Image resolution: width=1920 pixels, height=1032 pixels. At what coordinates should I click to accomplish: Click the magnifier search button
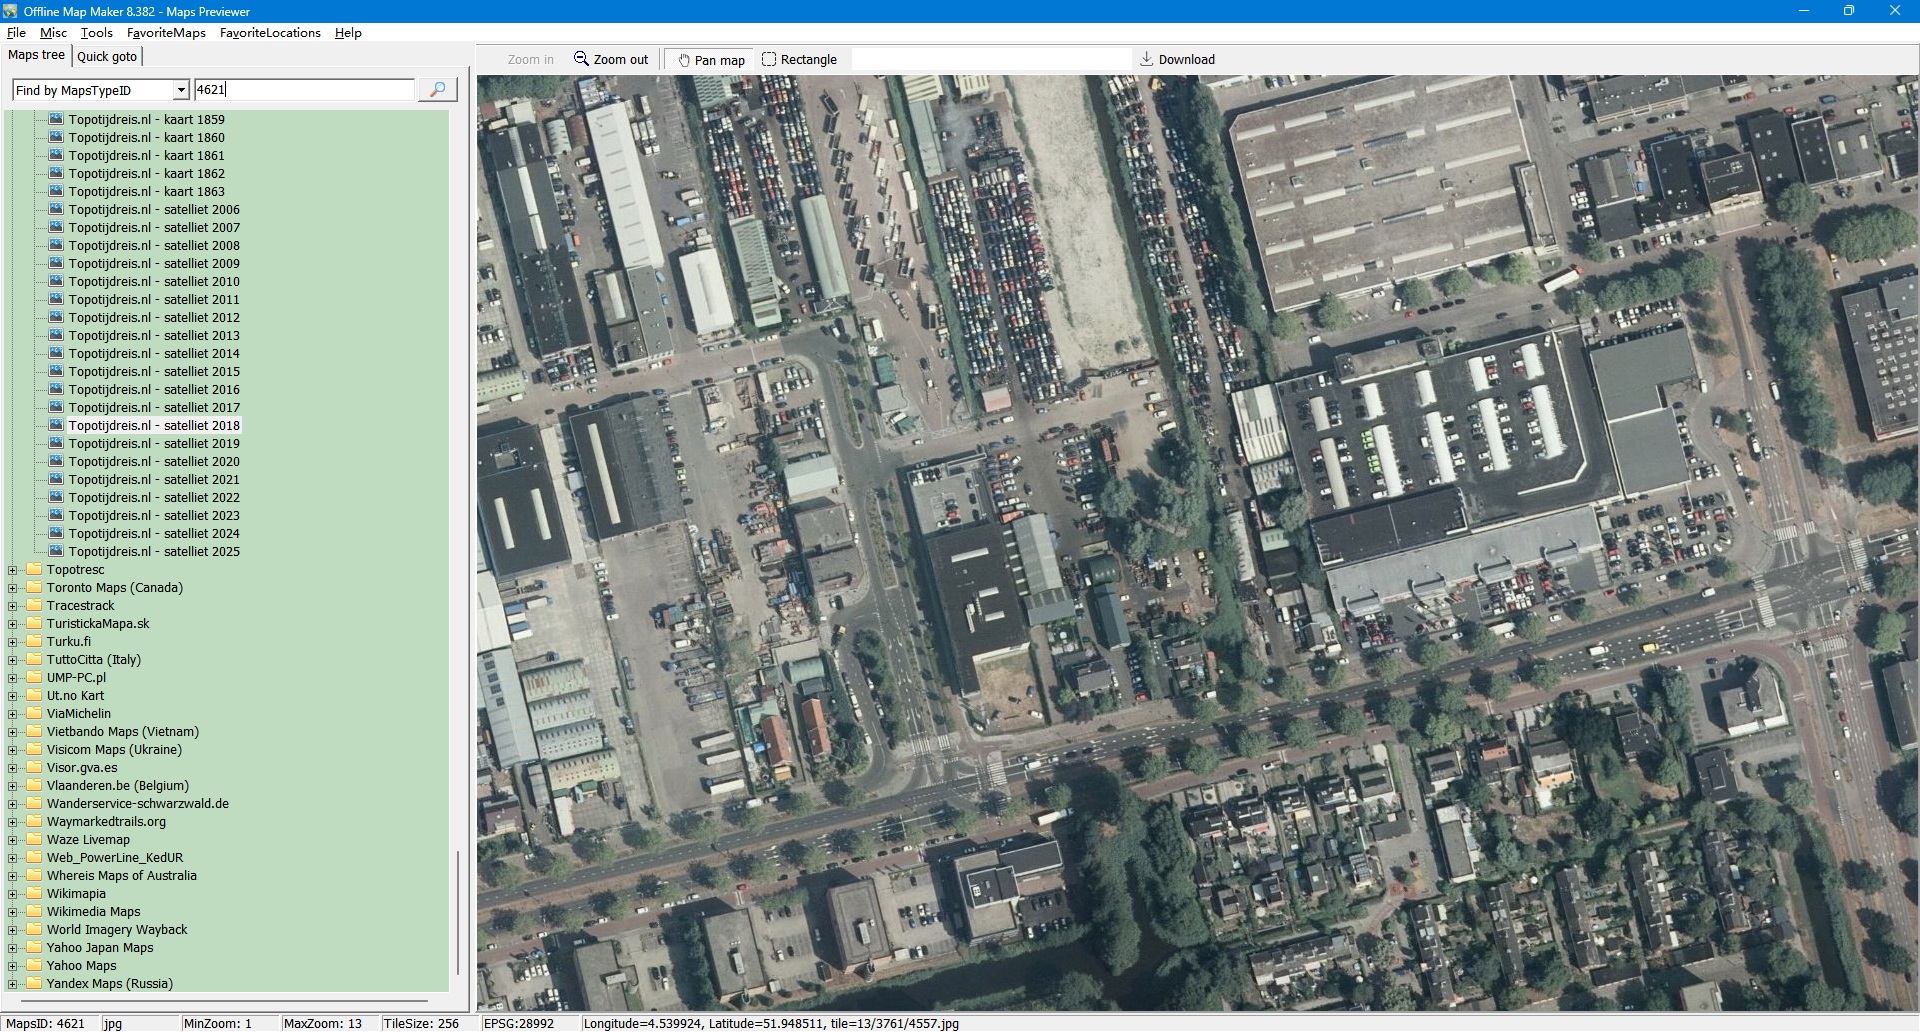point(437,90)
